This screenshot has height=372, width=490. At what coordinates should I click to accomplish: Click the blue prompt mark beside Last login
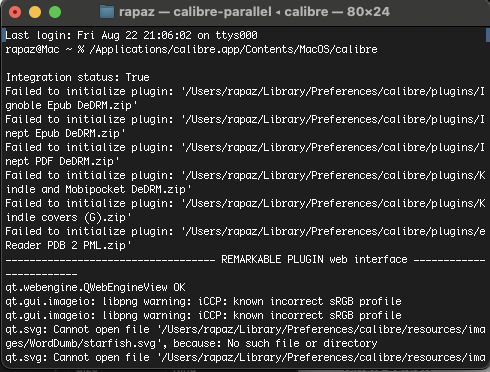[x=4, y=35]
